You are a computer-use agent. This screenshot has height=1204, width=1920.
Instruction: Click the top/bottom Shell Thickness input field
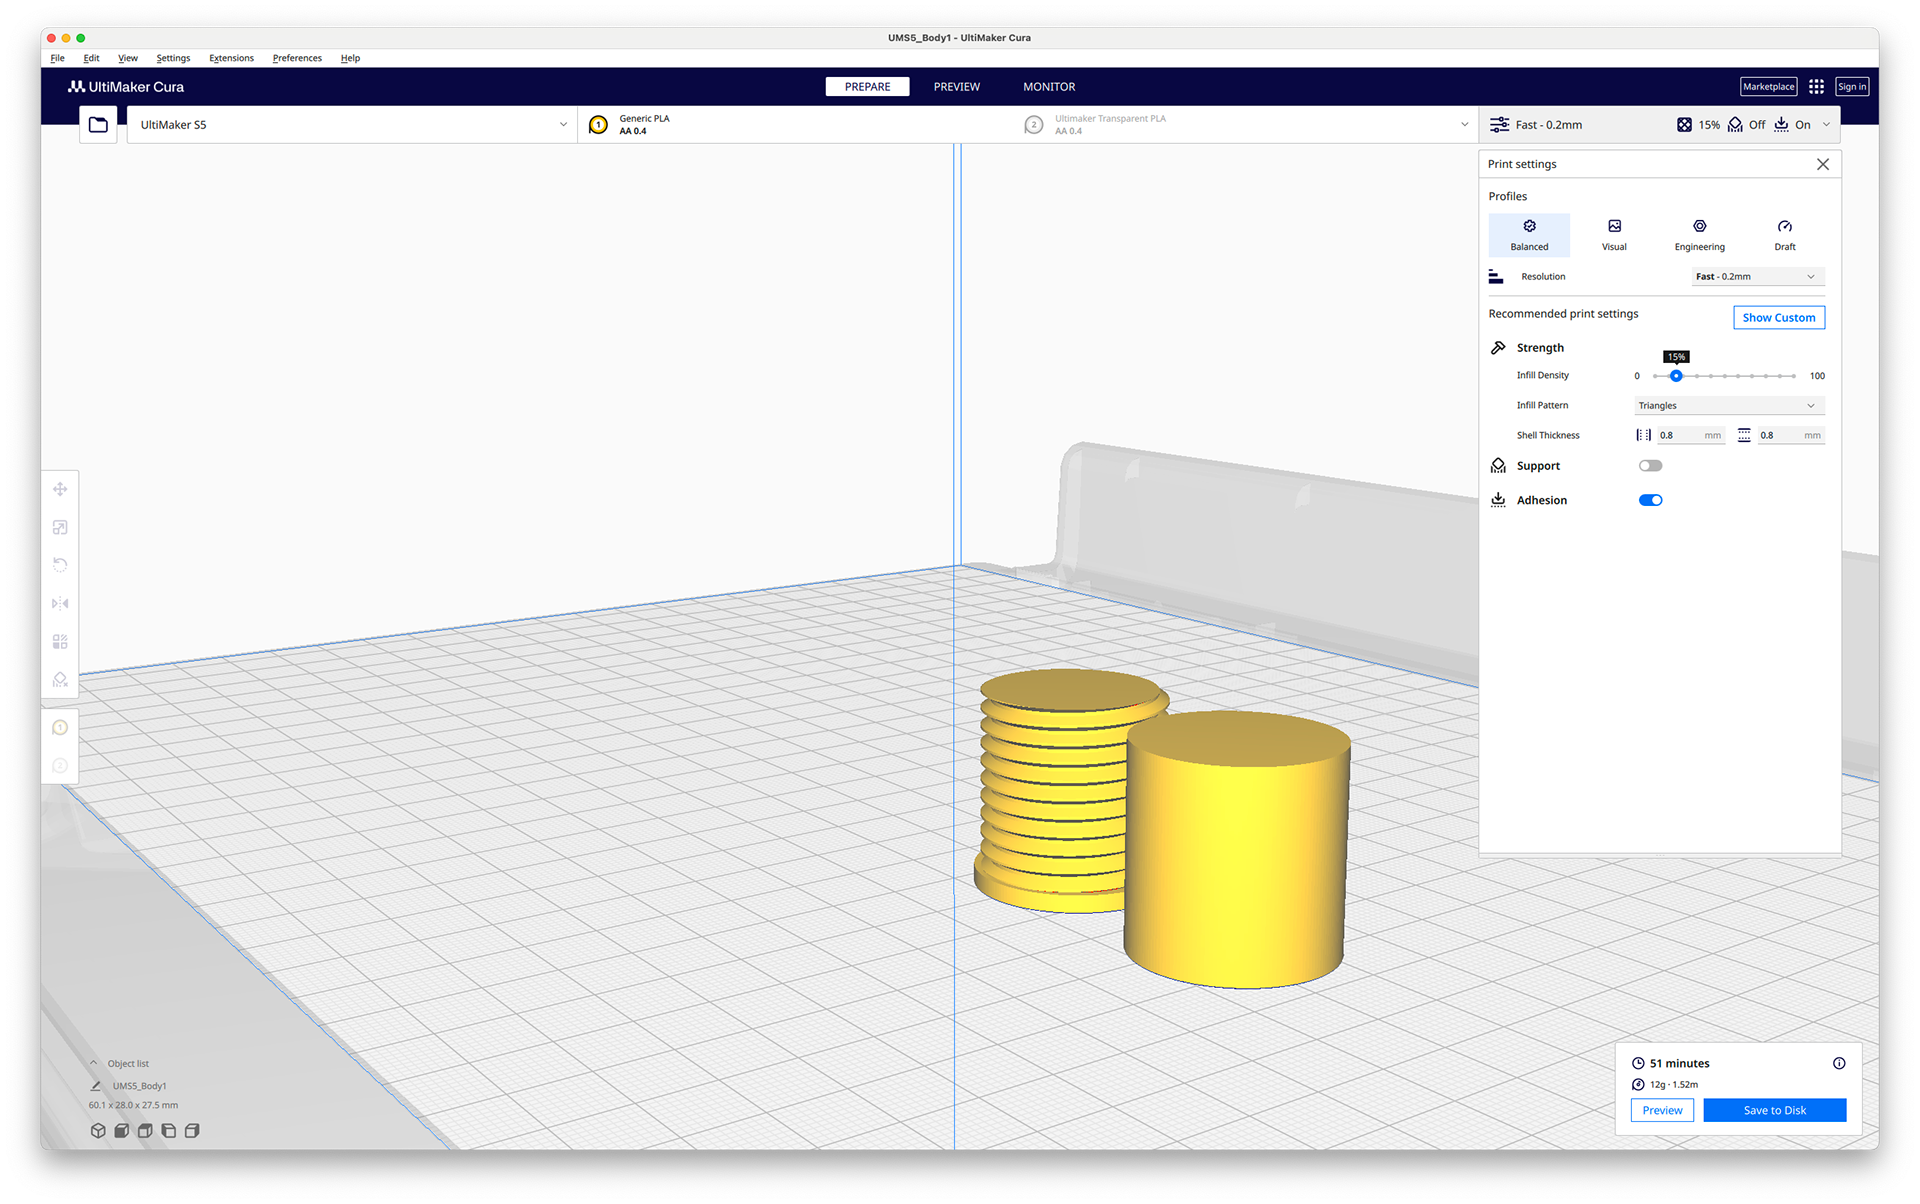coord(1790,435)
